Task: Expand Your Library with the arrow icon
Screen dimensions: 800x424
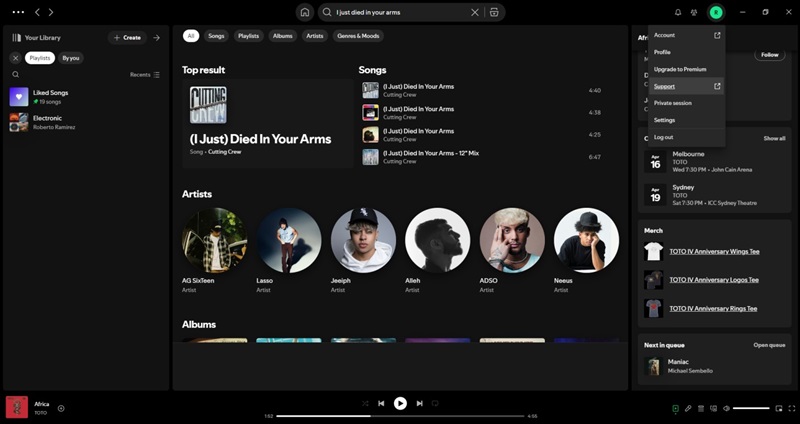Action: pos(157,38)
